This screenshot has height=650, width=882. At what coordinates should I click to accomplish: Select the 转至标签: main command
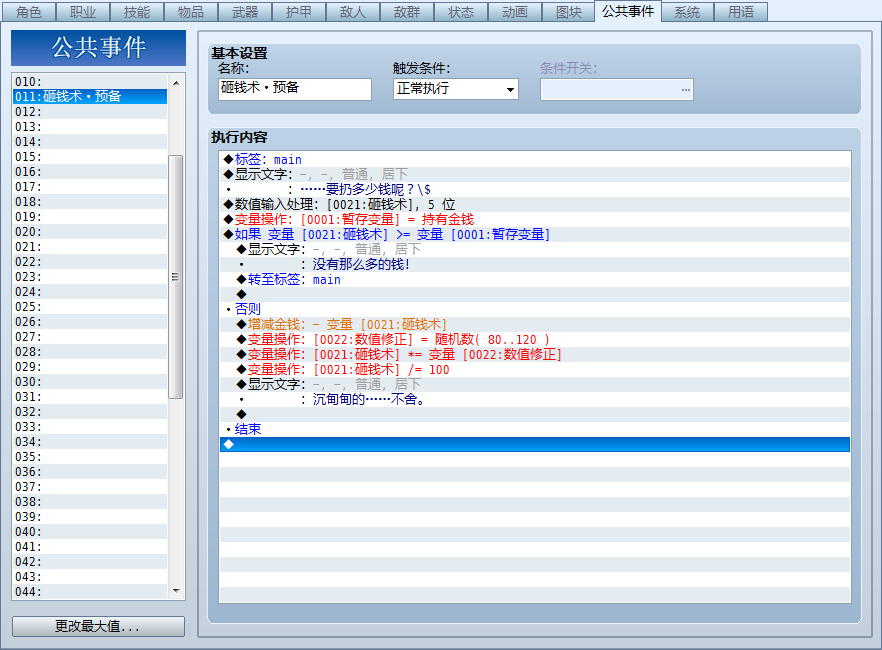click(535, 279)
